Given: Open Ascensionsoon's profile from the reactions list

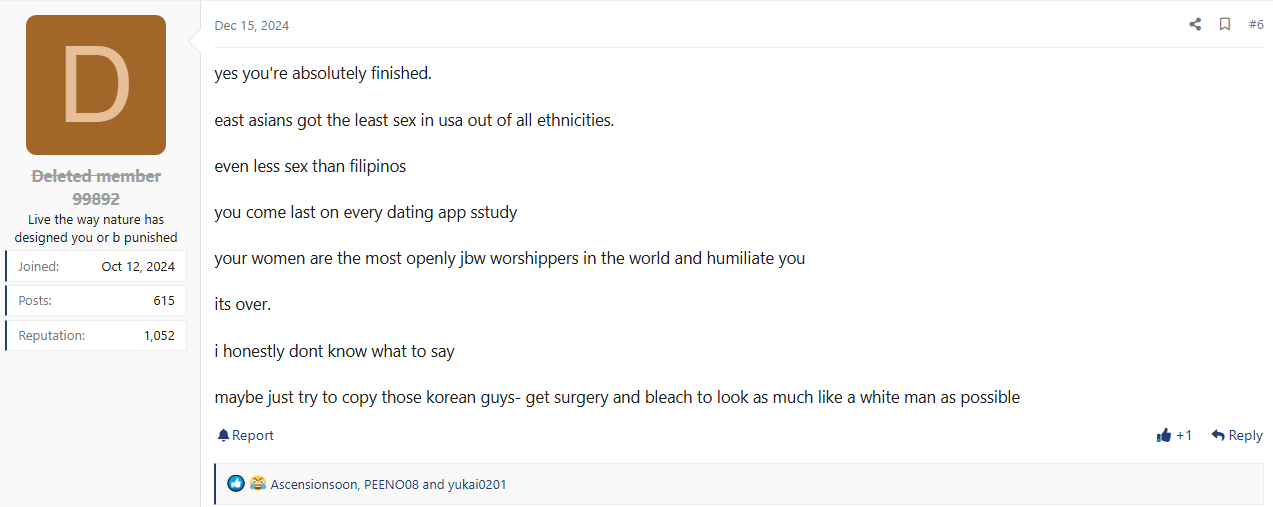Looking at the screenshot, I should pos(314,485).
